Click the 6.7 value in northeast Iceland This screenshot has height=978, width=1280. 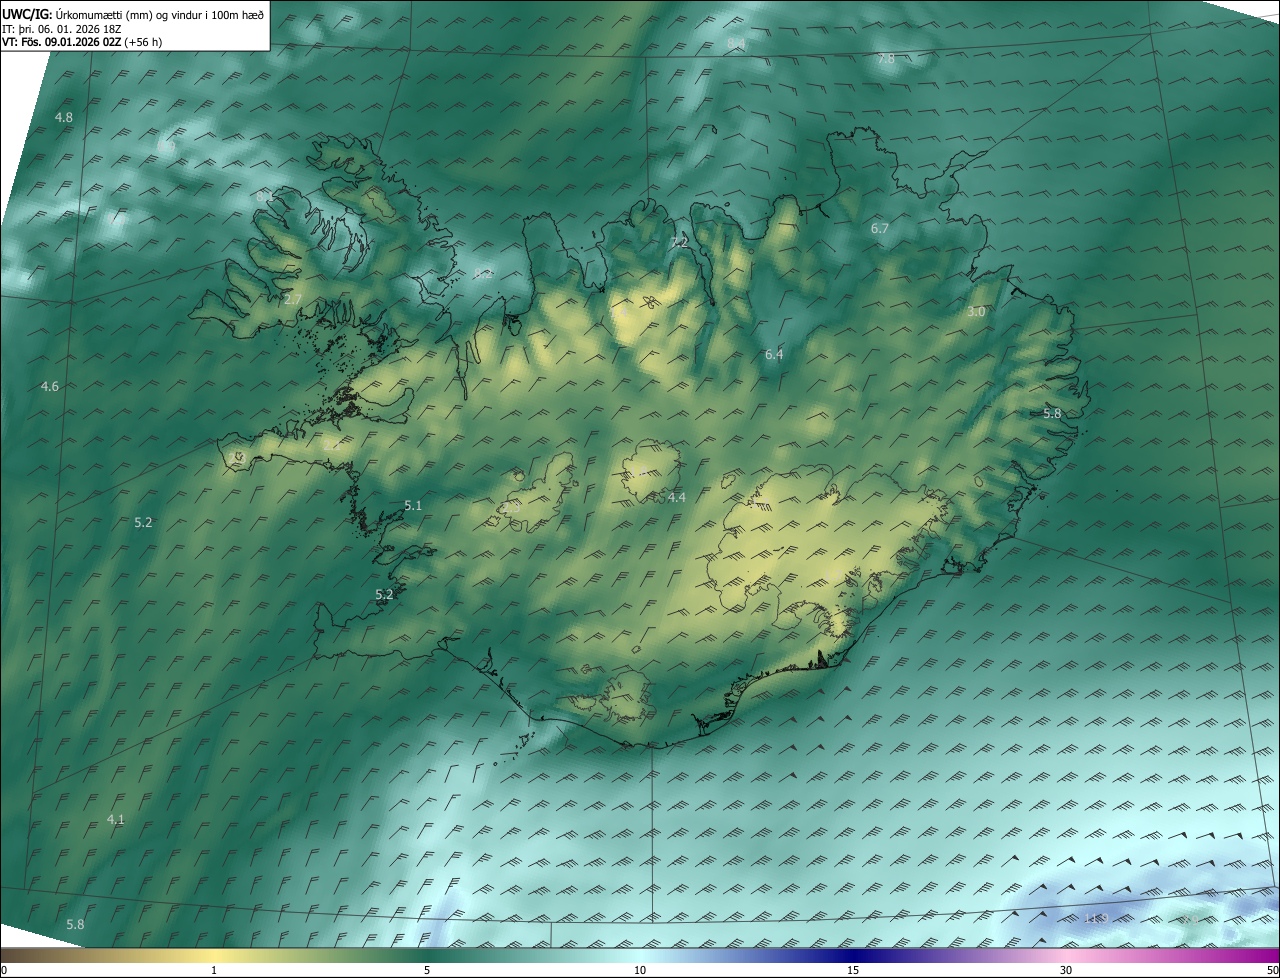coord(880,229)
